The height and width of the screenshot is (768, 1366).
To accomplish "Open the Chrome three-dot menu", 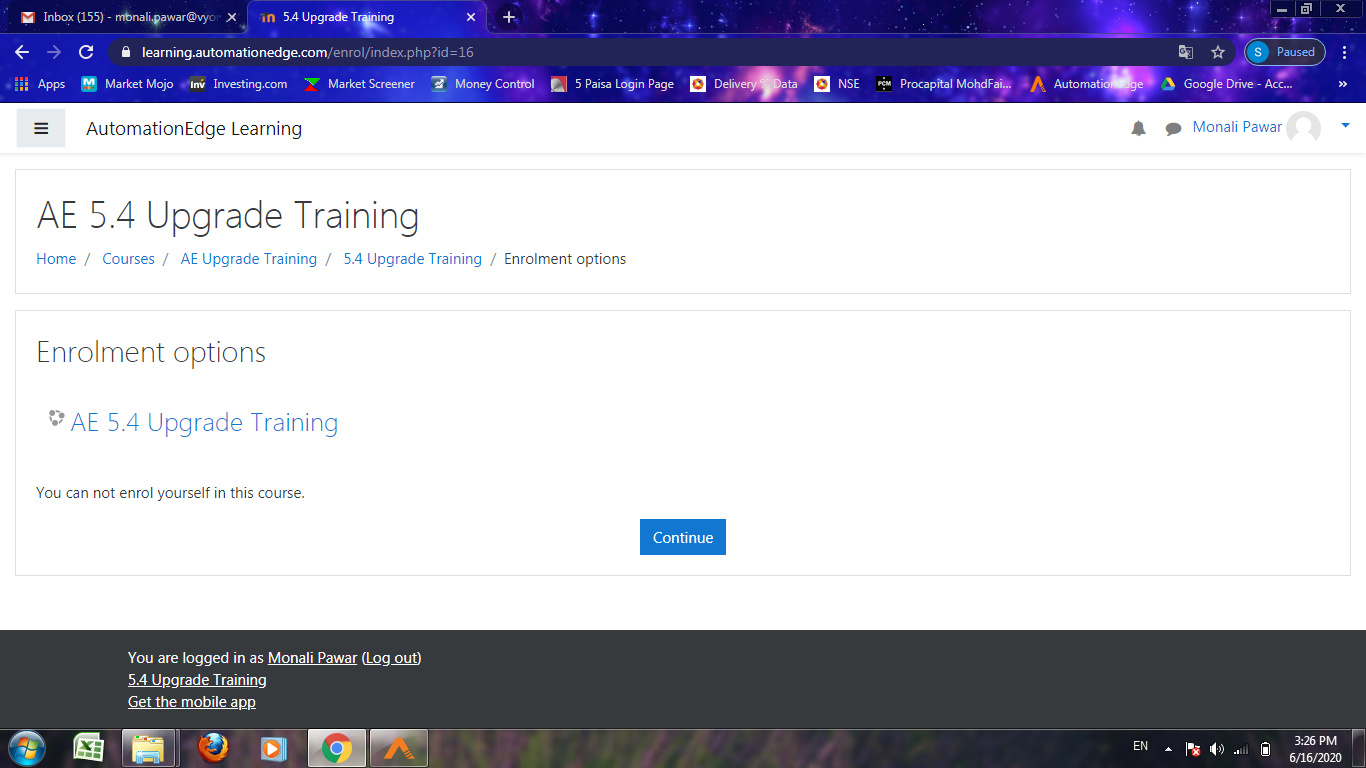I will pyautogui.click(x=1346, y=52).
